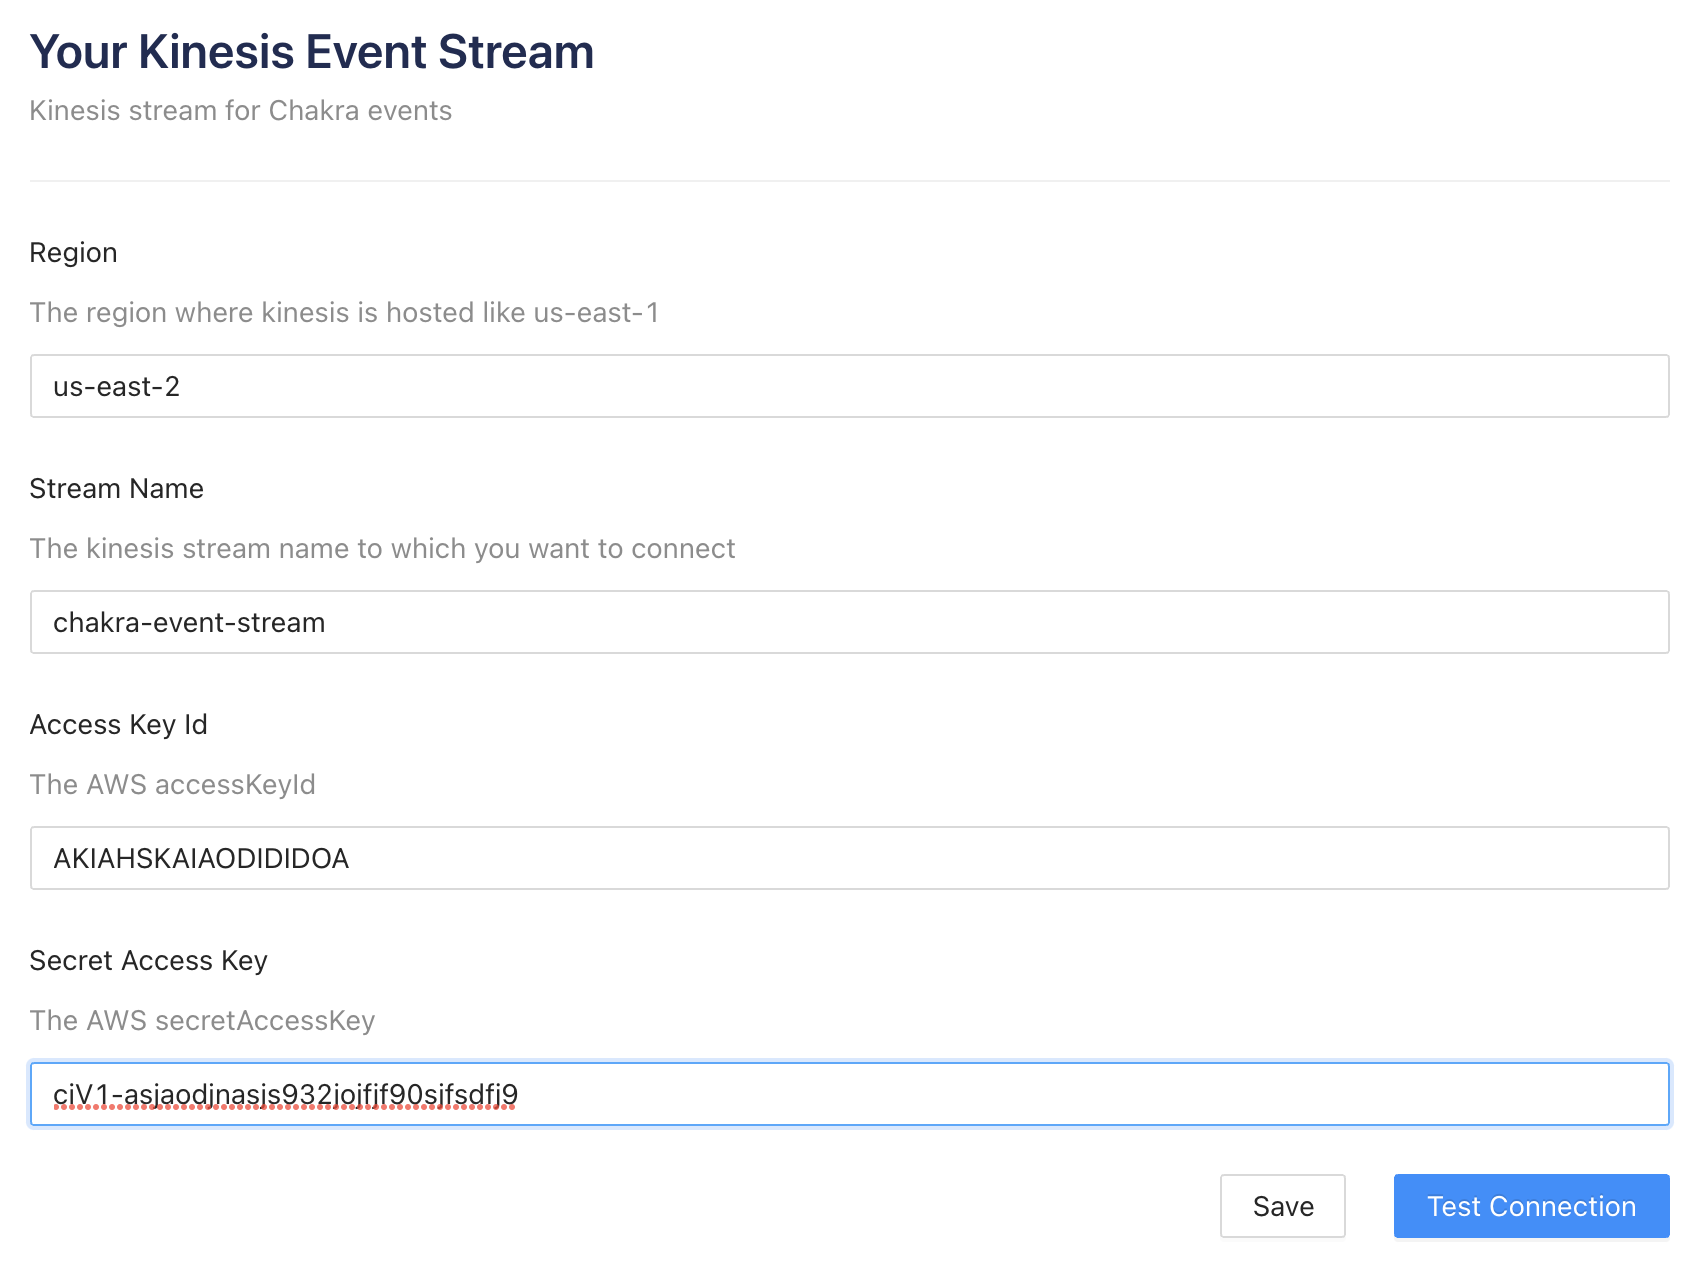The width and height of the screenshot is (1694, 1270).
Task: Click the Access Key Id label
Action: (x=119, y=725)
